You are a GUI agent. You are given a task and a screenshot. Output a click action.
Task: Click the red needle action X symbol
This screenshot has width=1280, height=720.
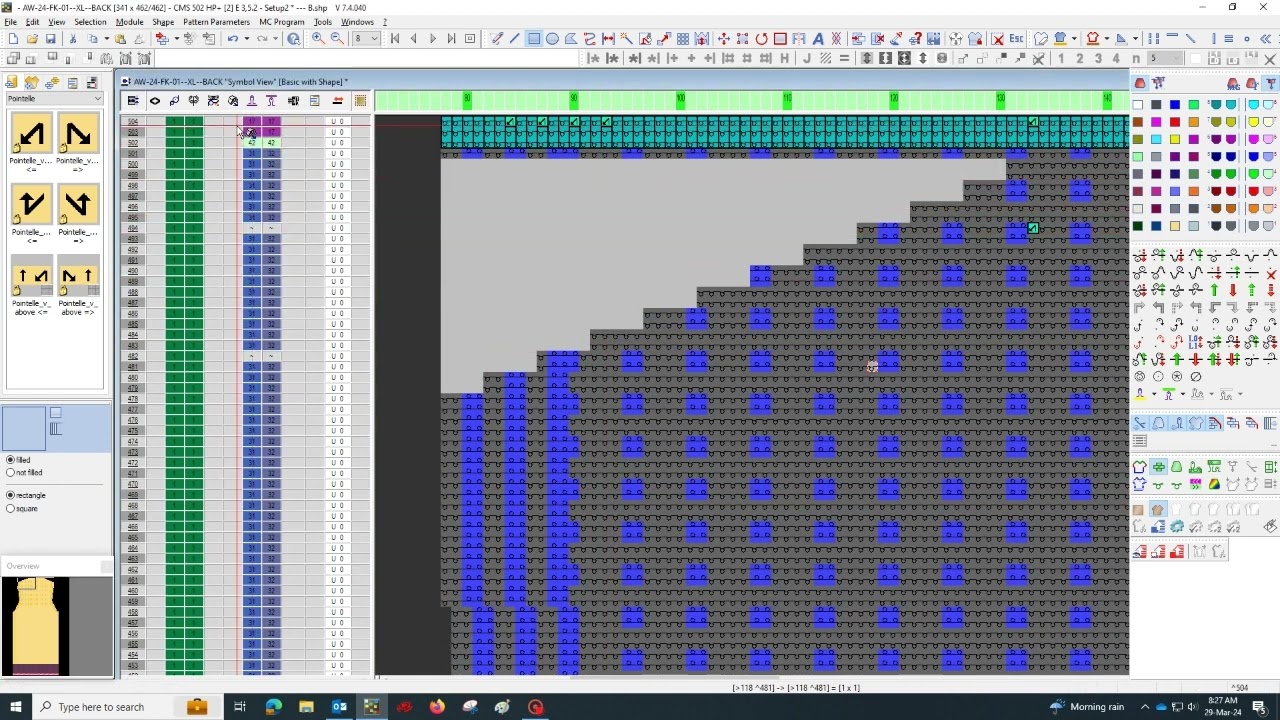click(1271, 274)
